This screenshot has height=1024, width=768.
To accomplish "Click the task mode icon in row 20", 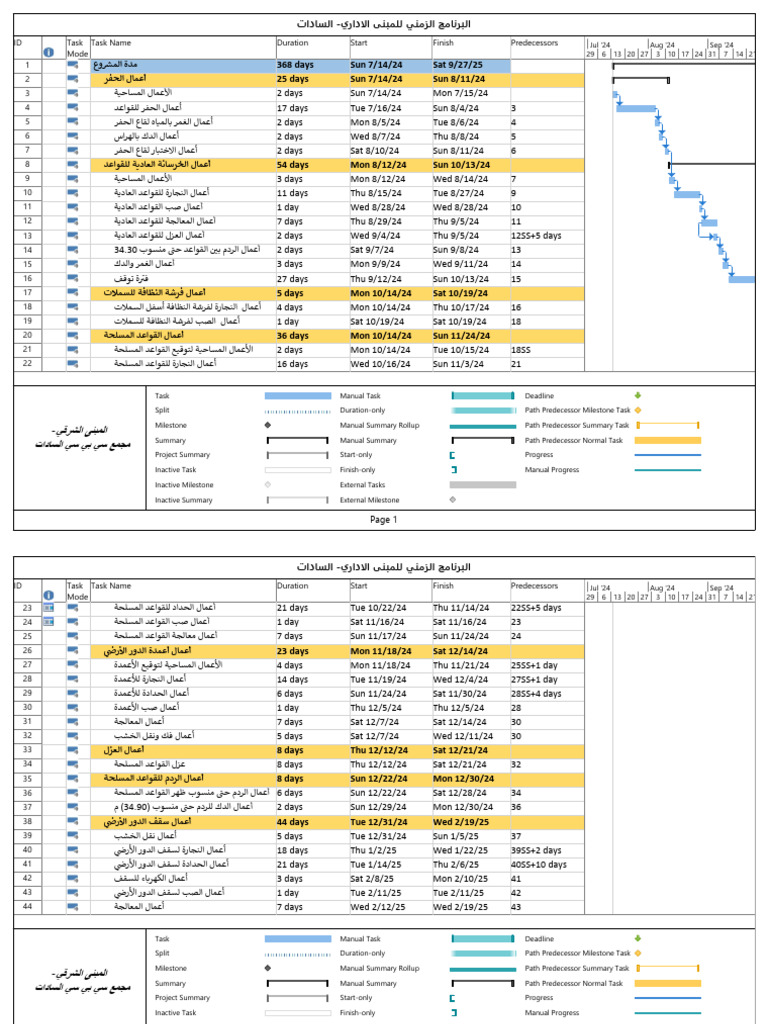I will click(72, 336).
